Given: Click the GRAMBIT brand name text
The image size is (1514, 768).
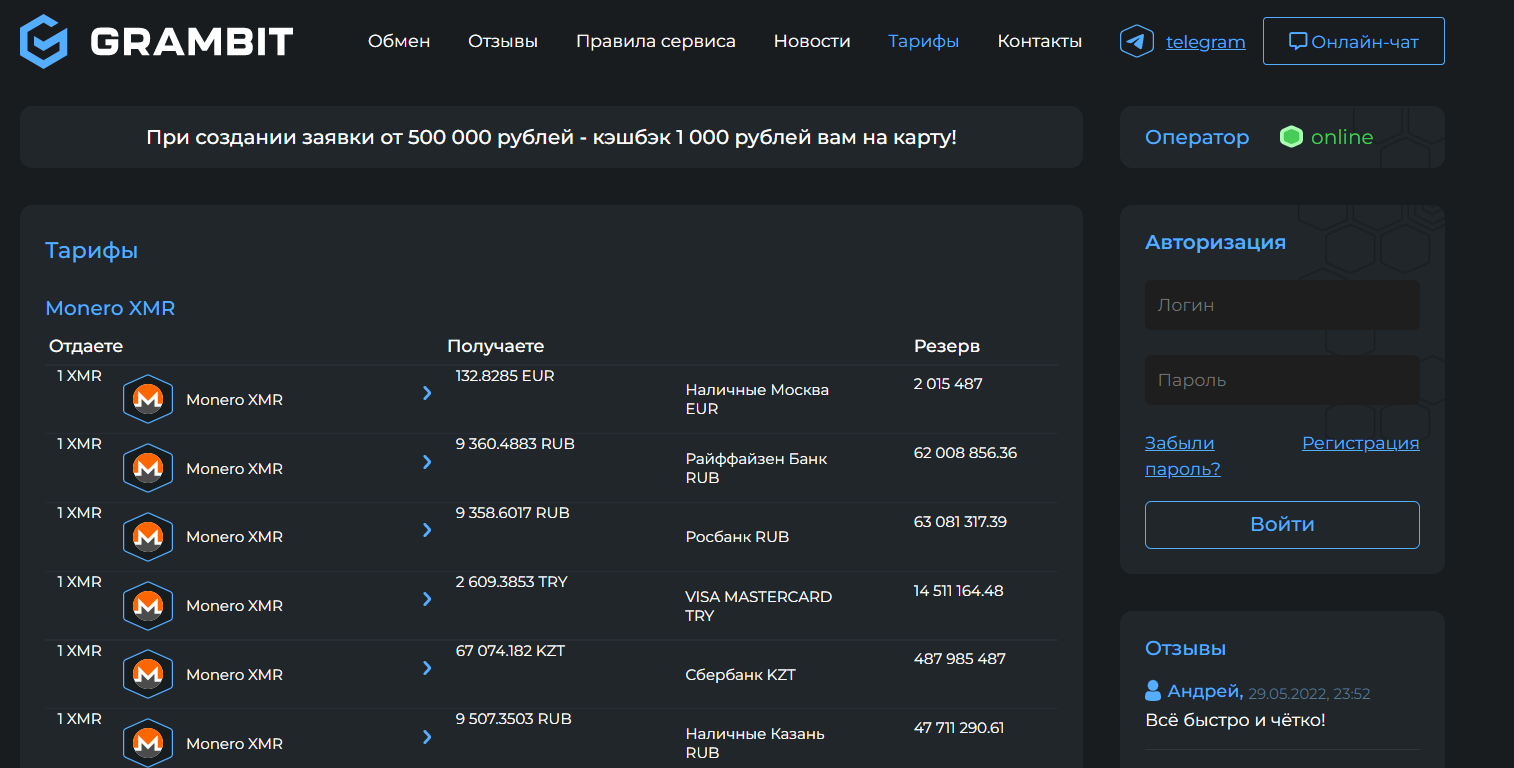Looking at the screenshot, I should pos(192,41).
